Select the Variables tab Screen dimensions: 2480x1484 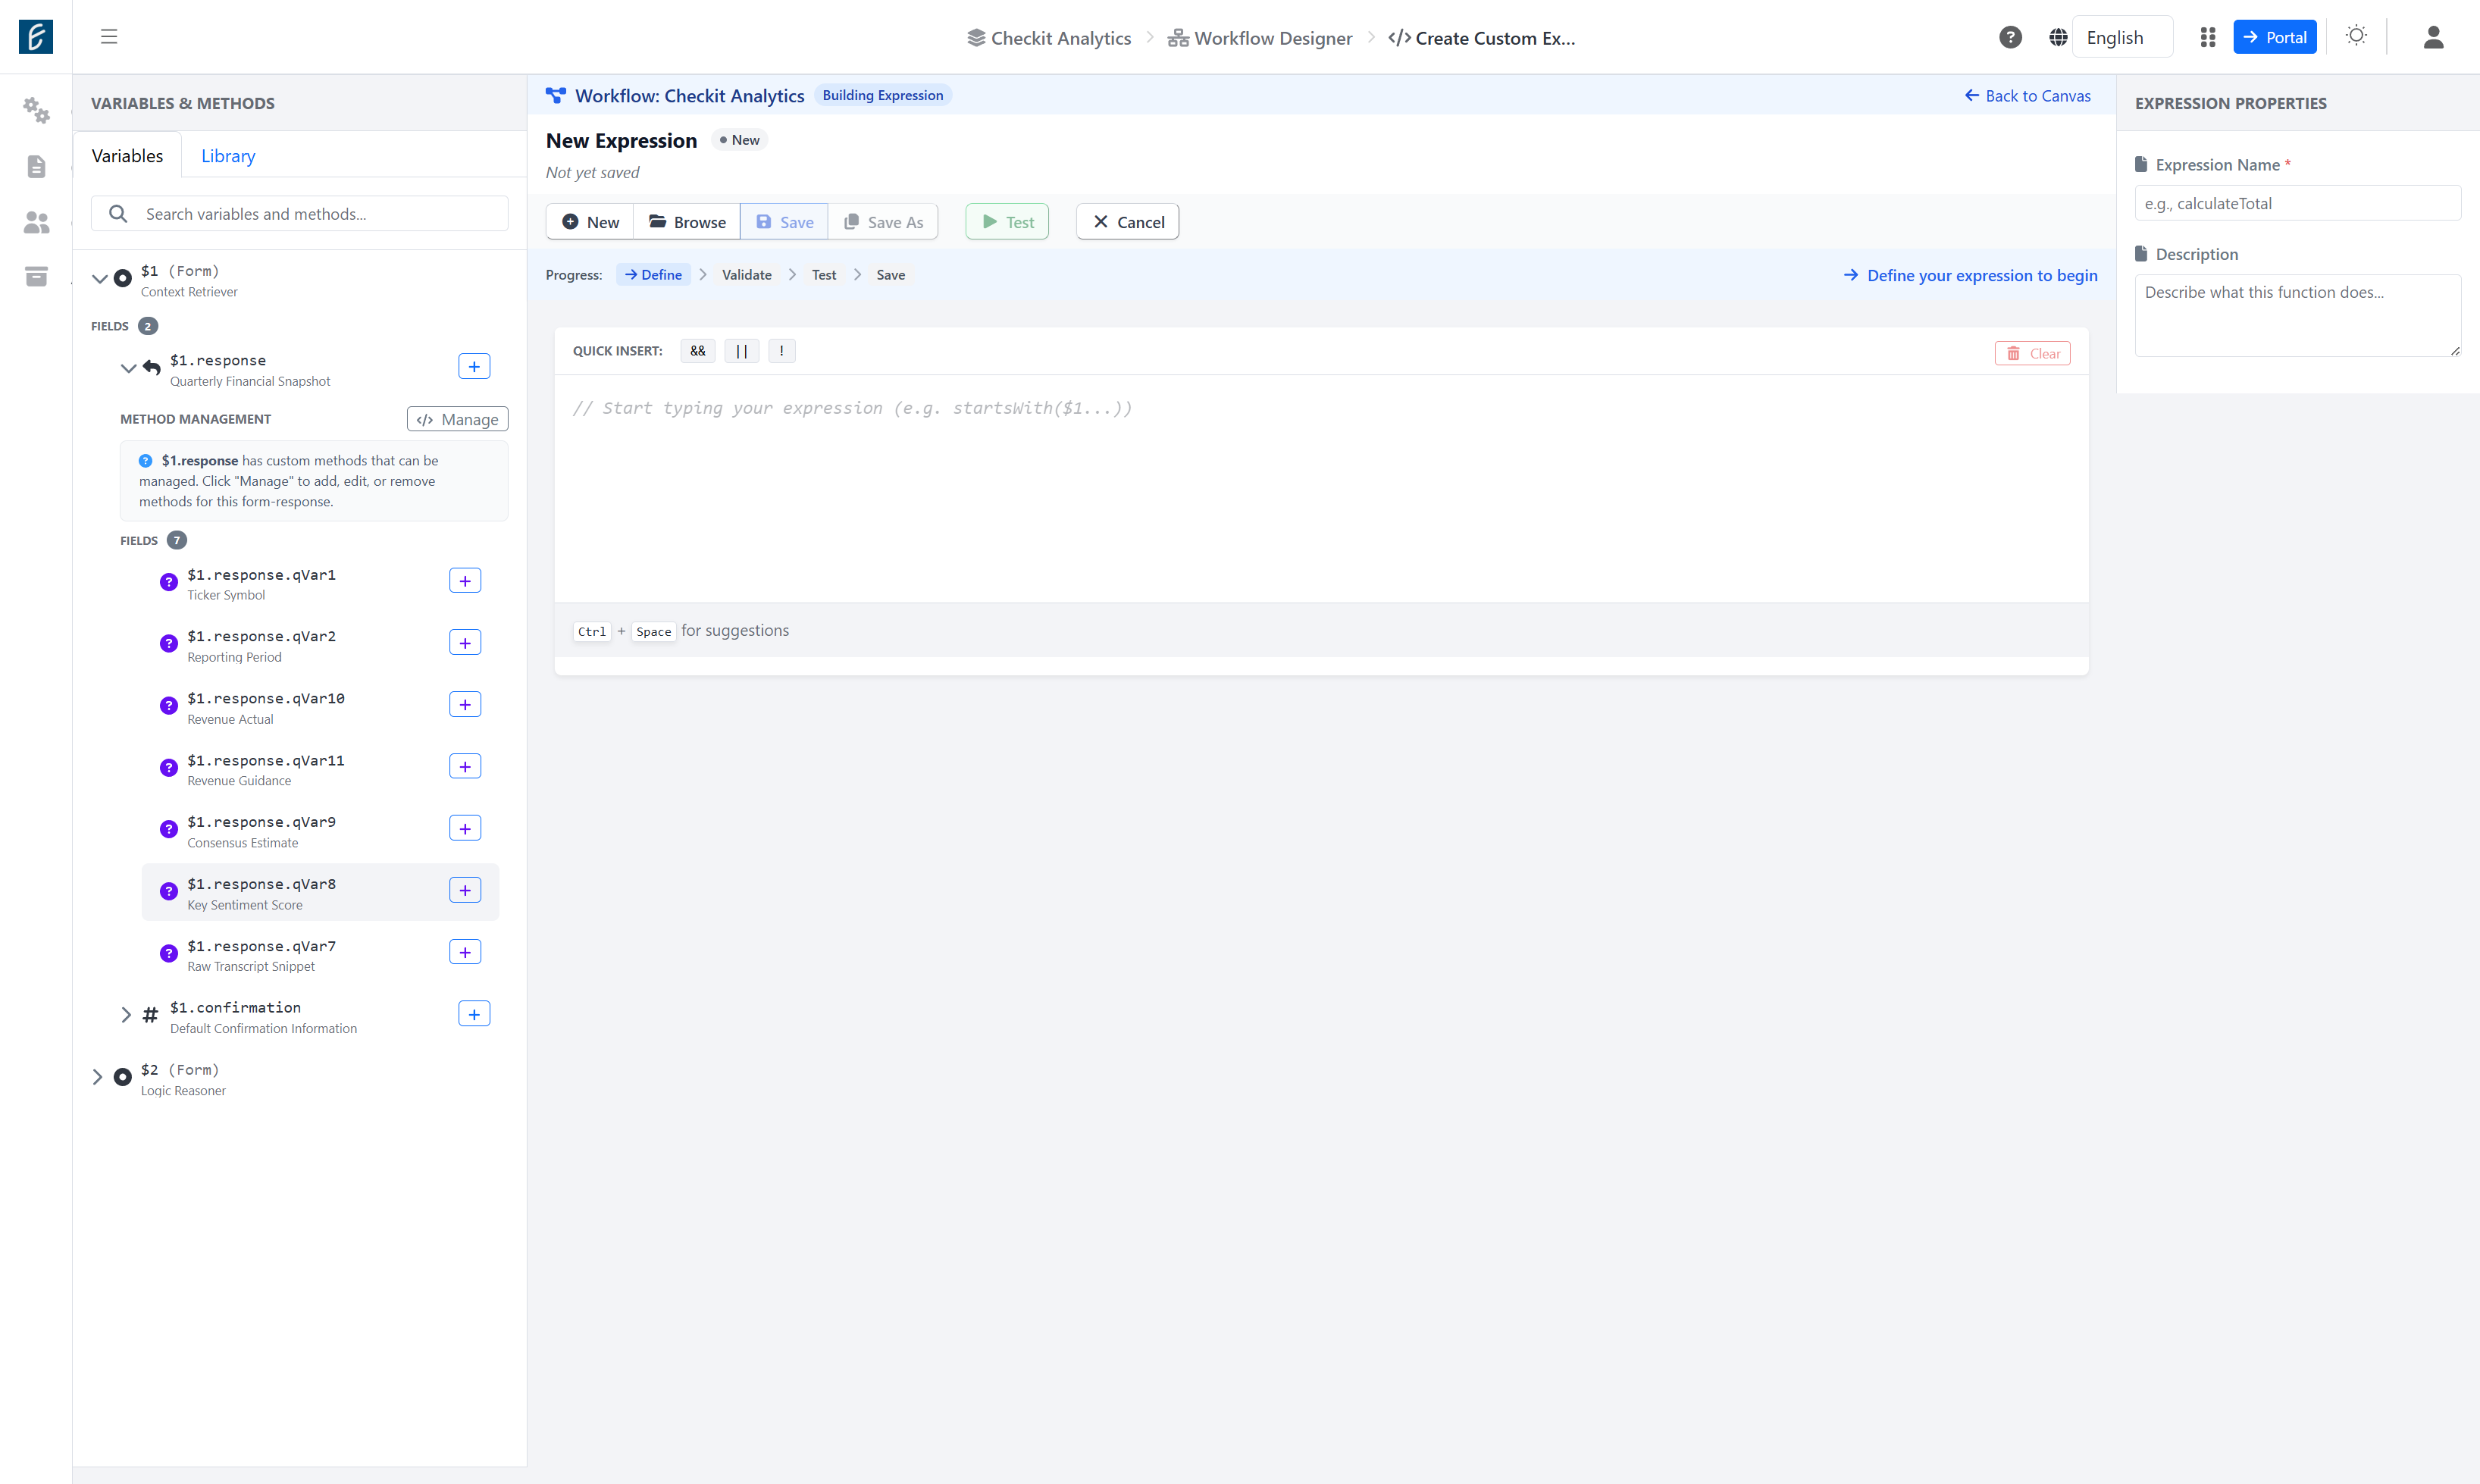127,156
